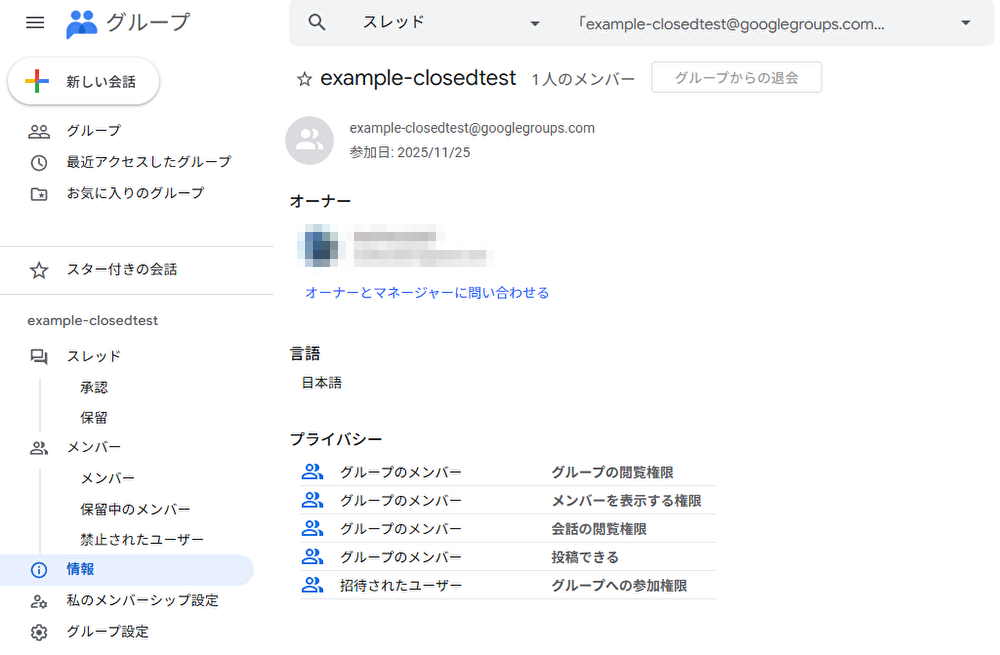Open the スレッド search type dropdown
The width and height of the screenshot is (1000, 655).
click(x=452, y=23)
